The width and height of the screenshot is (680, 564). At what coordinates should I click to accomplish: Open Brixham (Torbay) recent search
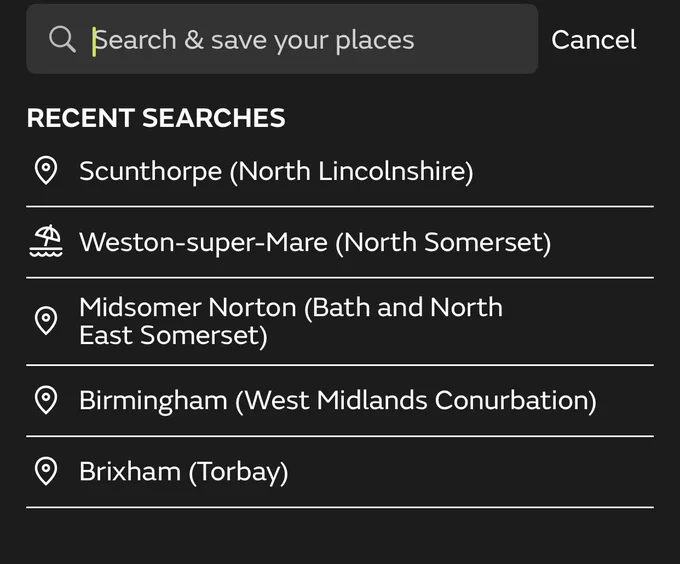tap(340, 472)
